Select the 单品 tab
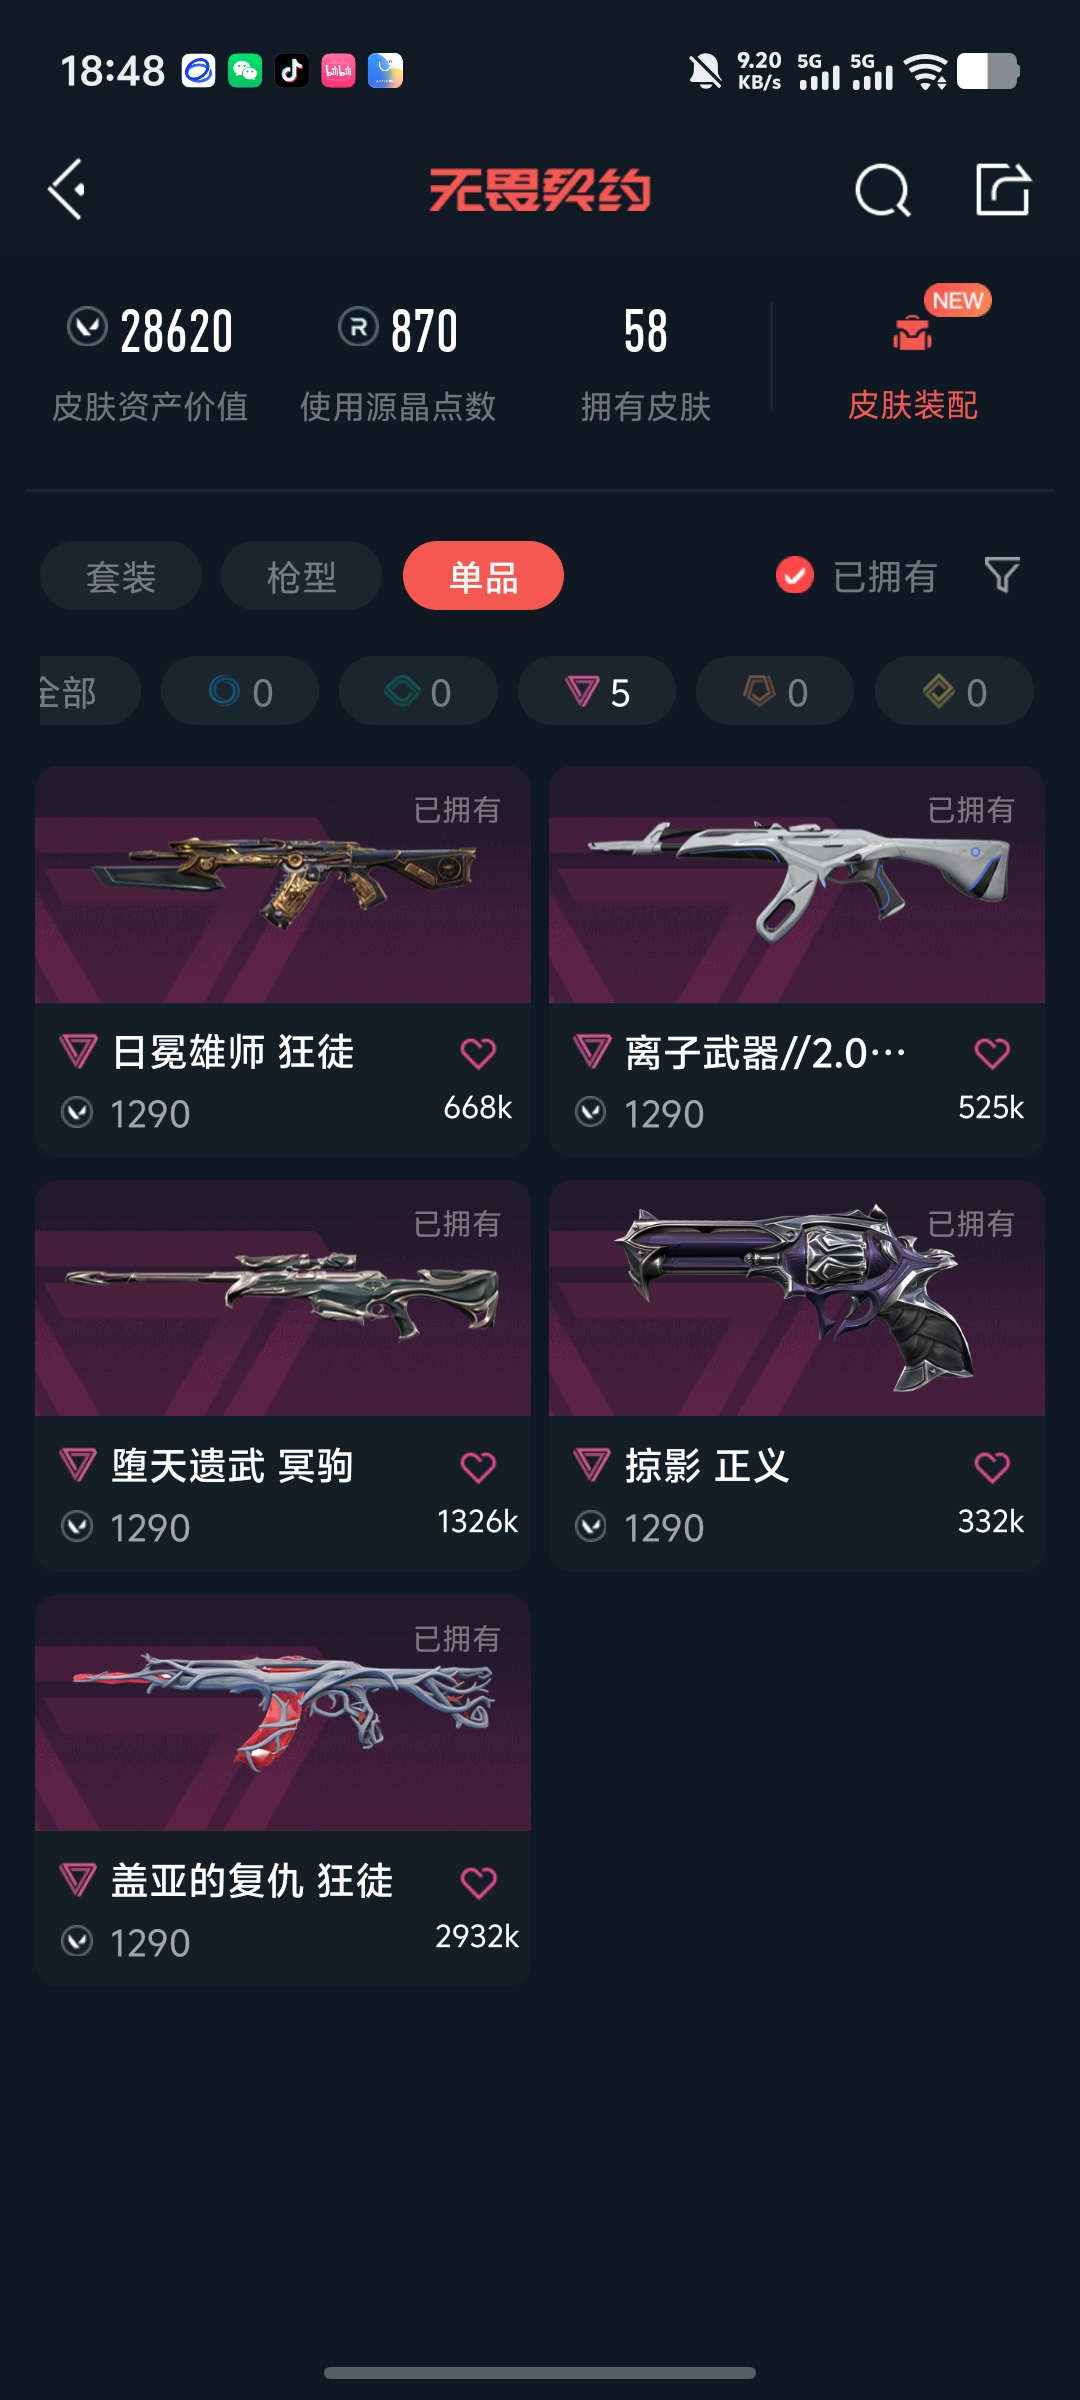Image resolution: width=1080 pixels, height=2400 pixels. click(483, 576)
